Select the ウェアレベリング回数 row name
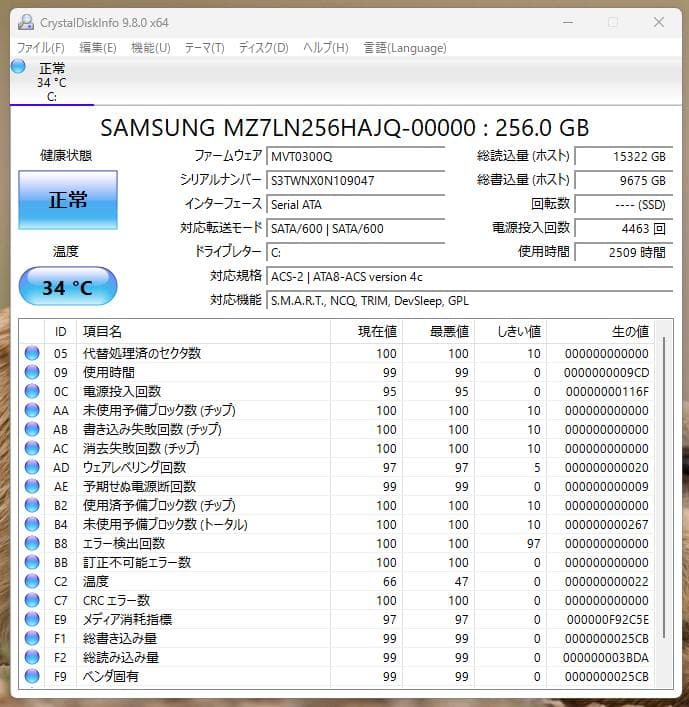The image size is (689, 707). pos(134,467)
